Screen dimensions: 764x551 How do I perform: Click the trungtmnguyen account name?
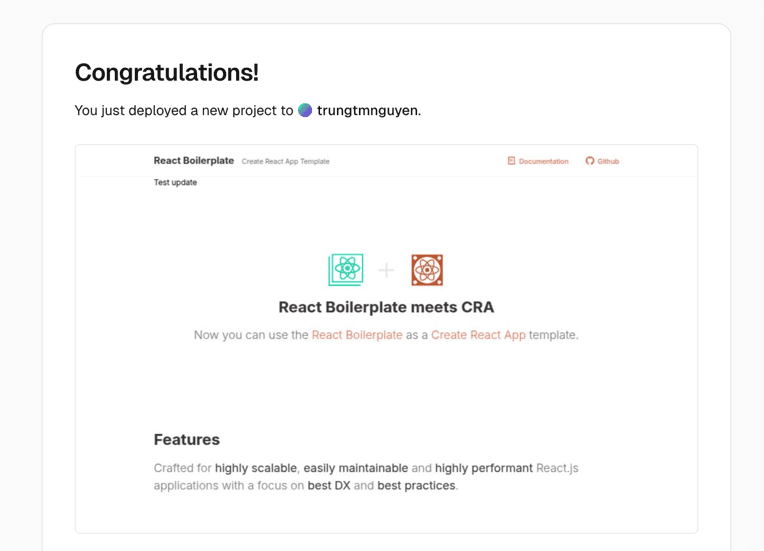click(x=368, y=111)
